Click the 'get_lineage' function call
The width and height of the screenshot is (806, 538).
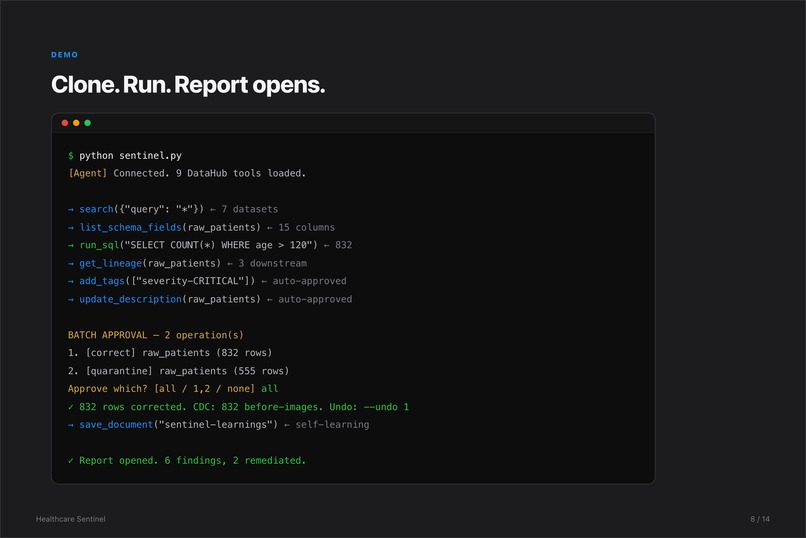[x=111, y=263]
